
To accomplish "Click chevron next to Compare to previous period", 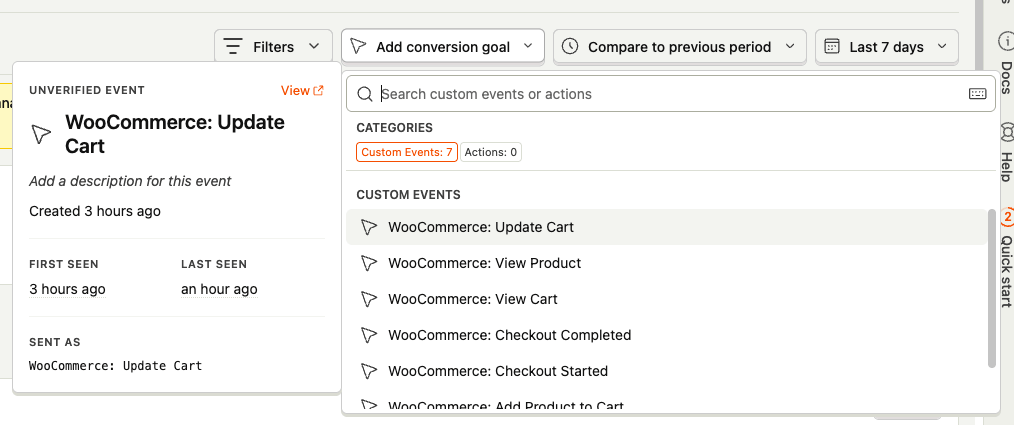I will coord(790,47).
